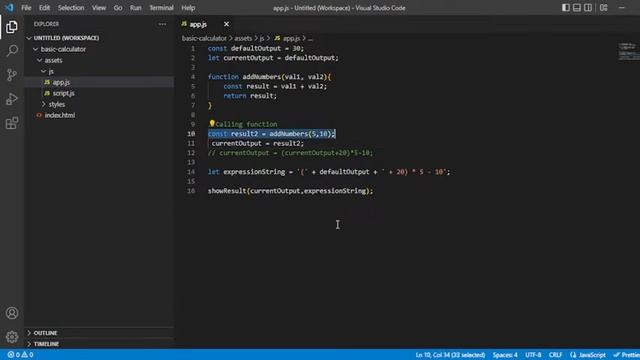Open the Run and Debug view icon
Viewport: 640px width, 360px height.
point(12,99)
